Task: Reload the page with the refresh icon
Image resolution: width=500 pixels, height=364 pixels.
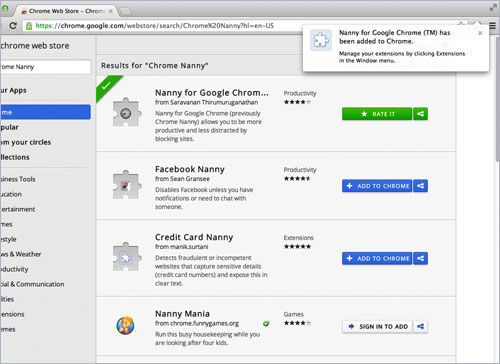Action: point(13,26)
